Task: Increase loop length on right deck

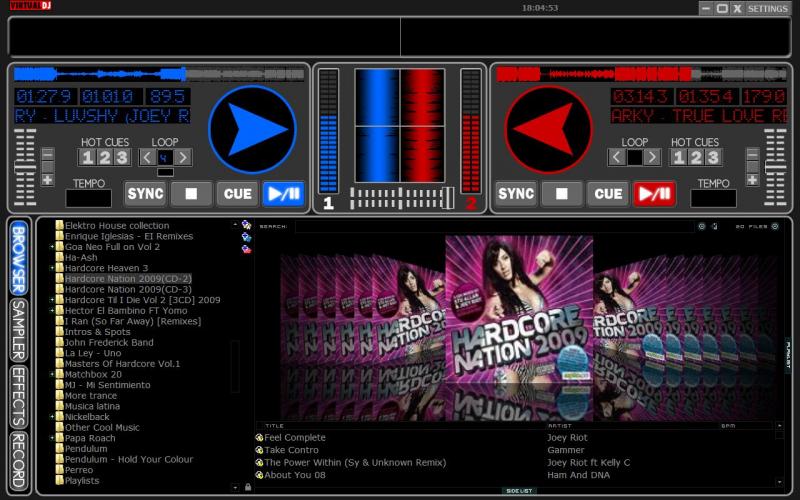Action: pos(653,157)
